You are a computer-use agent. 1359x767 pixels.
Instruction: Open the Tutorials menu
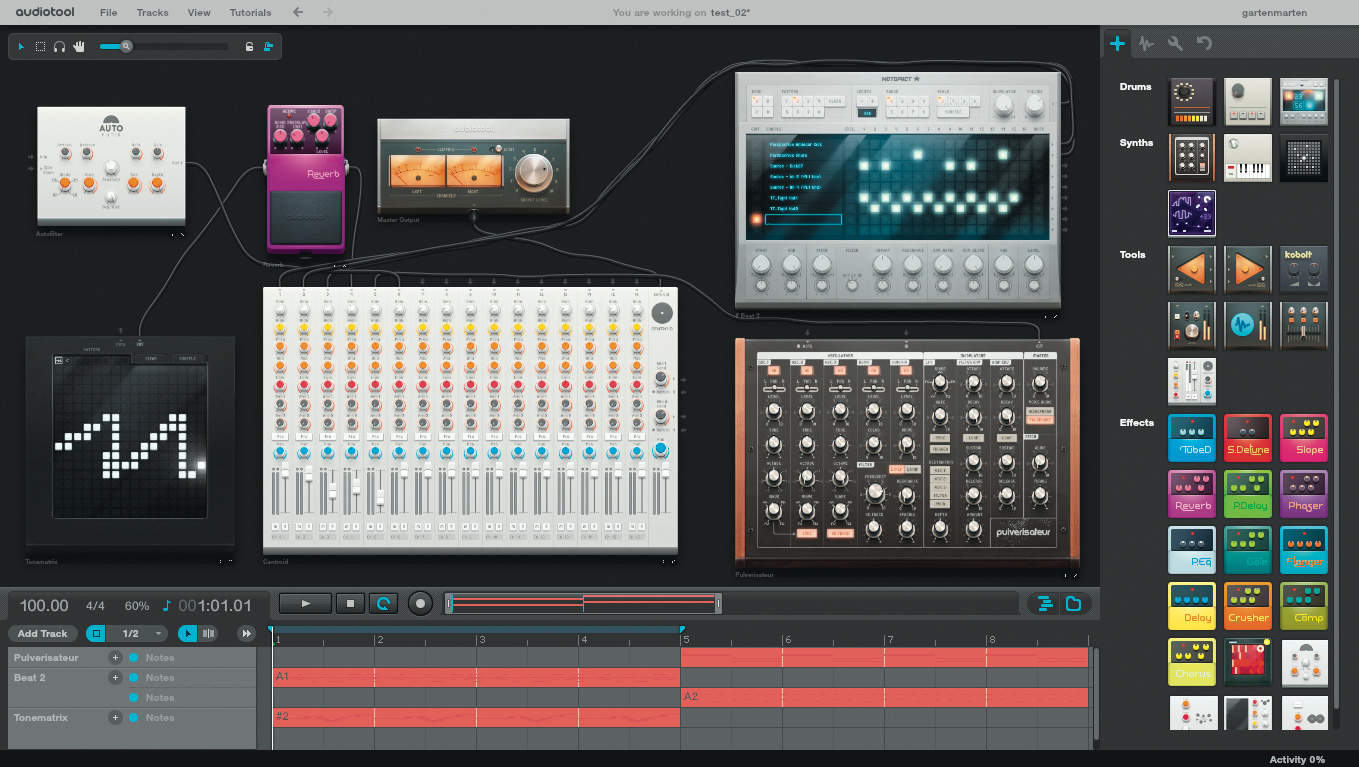tap(250, 13)
